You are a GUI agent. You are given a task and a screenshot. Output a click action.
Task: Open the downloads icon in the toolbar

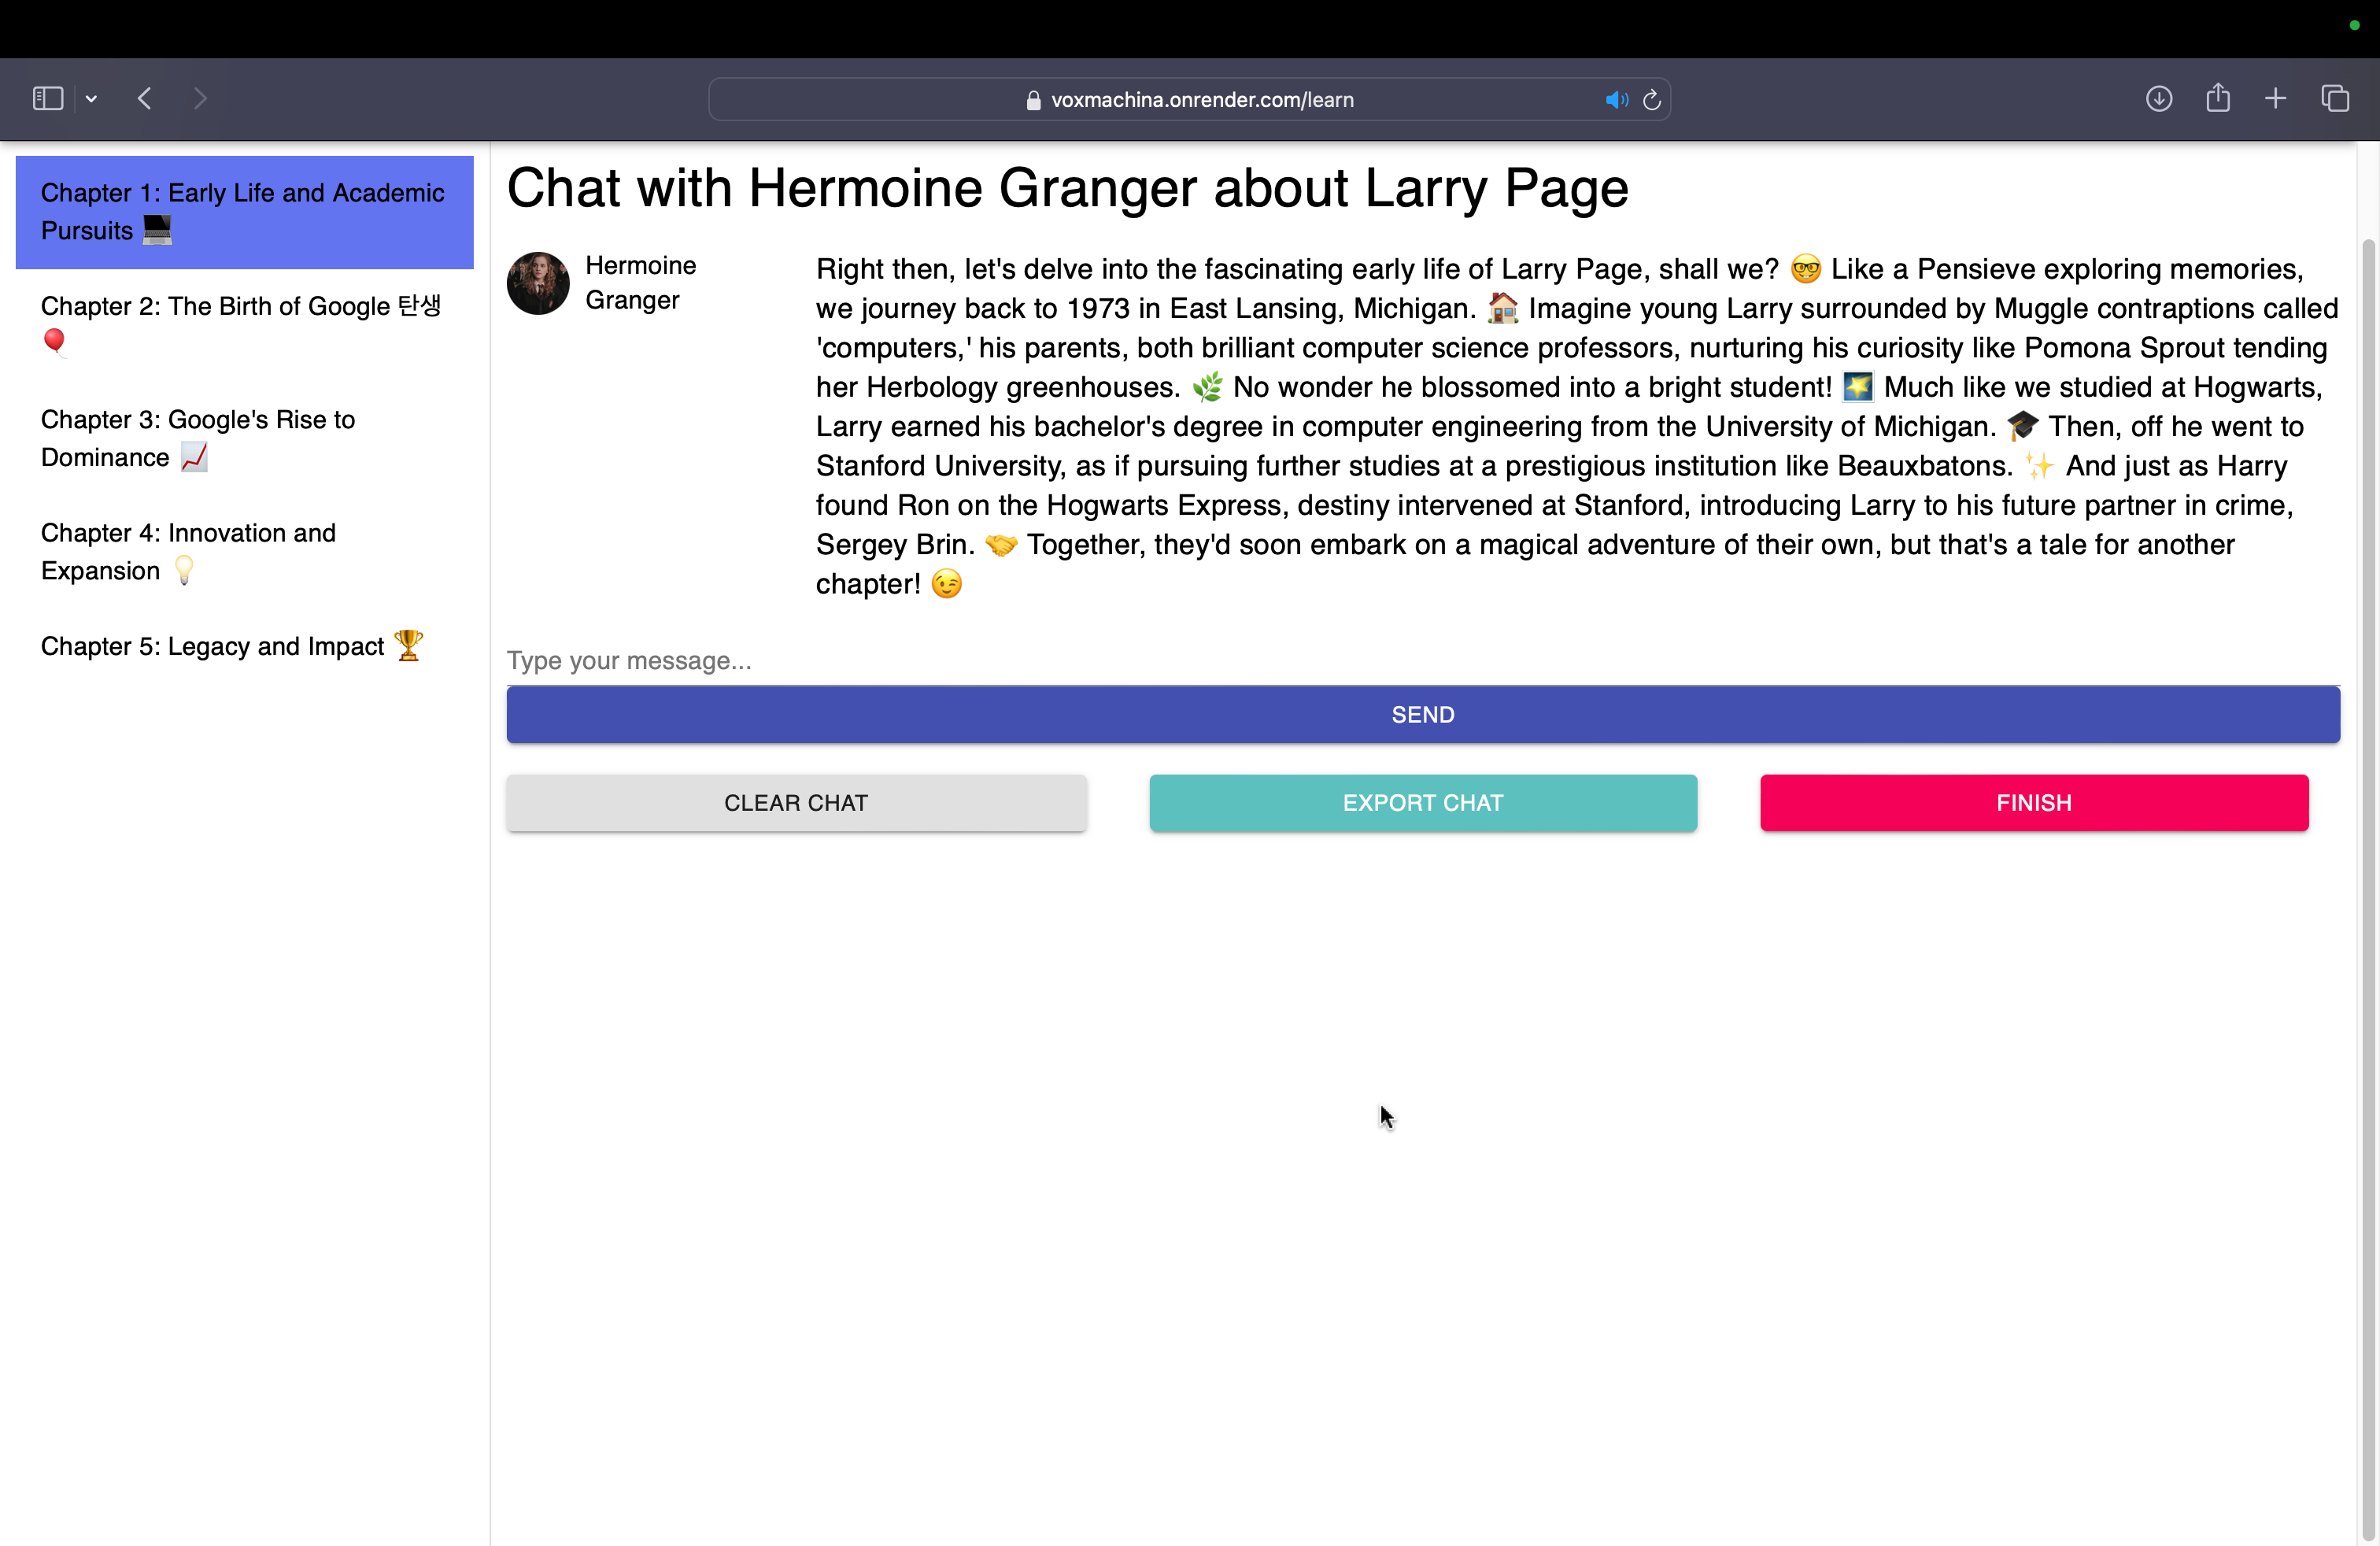click(x=2158, y=99)
